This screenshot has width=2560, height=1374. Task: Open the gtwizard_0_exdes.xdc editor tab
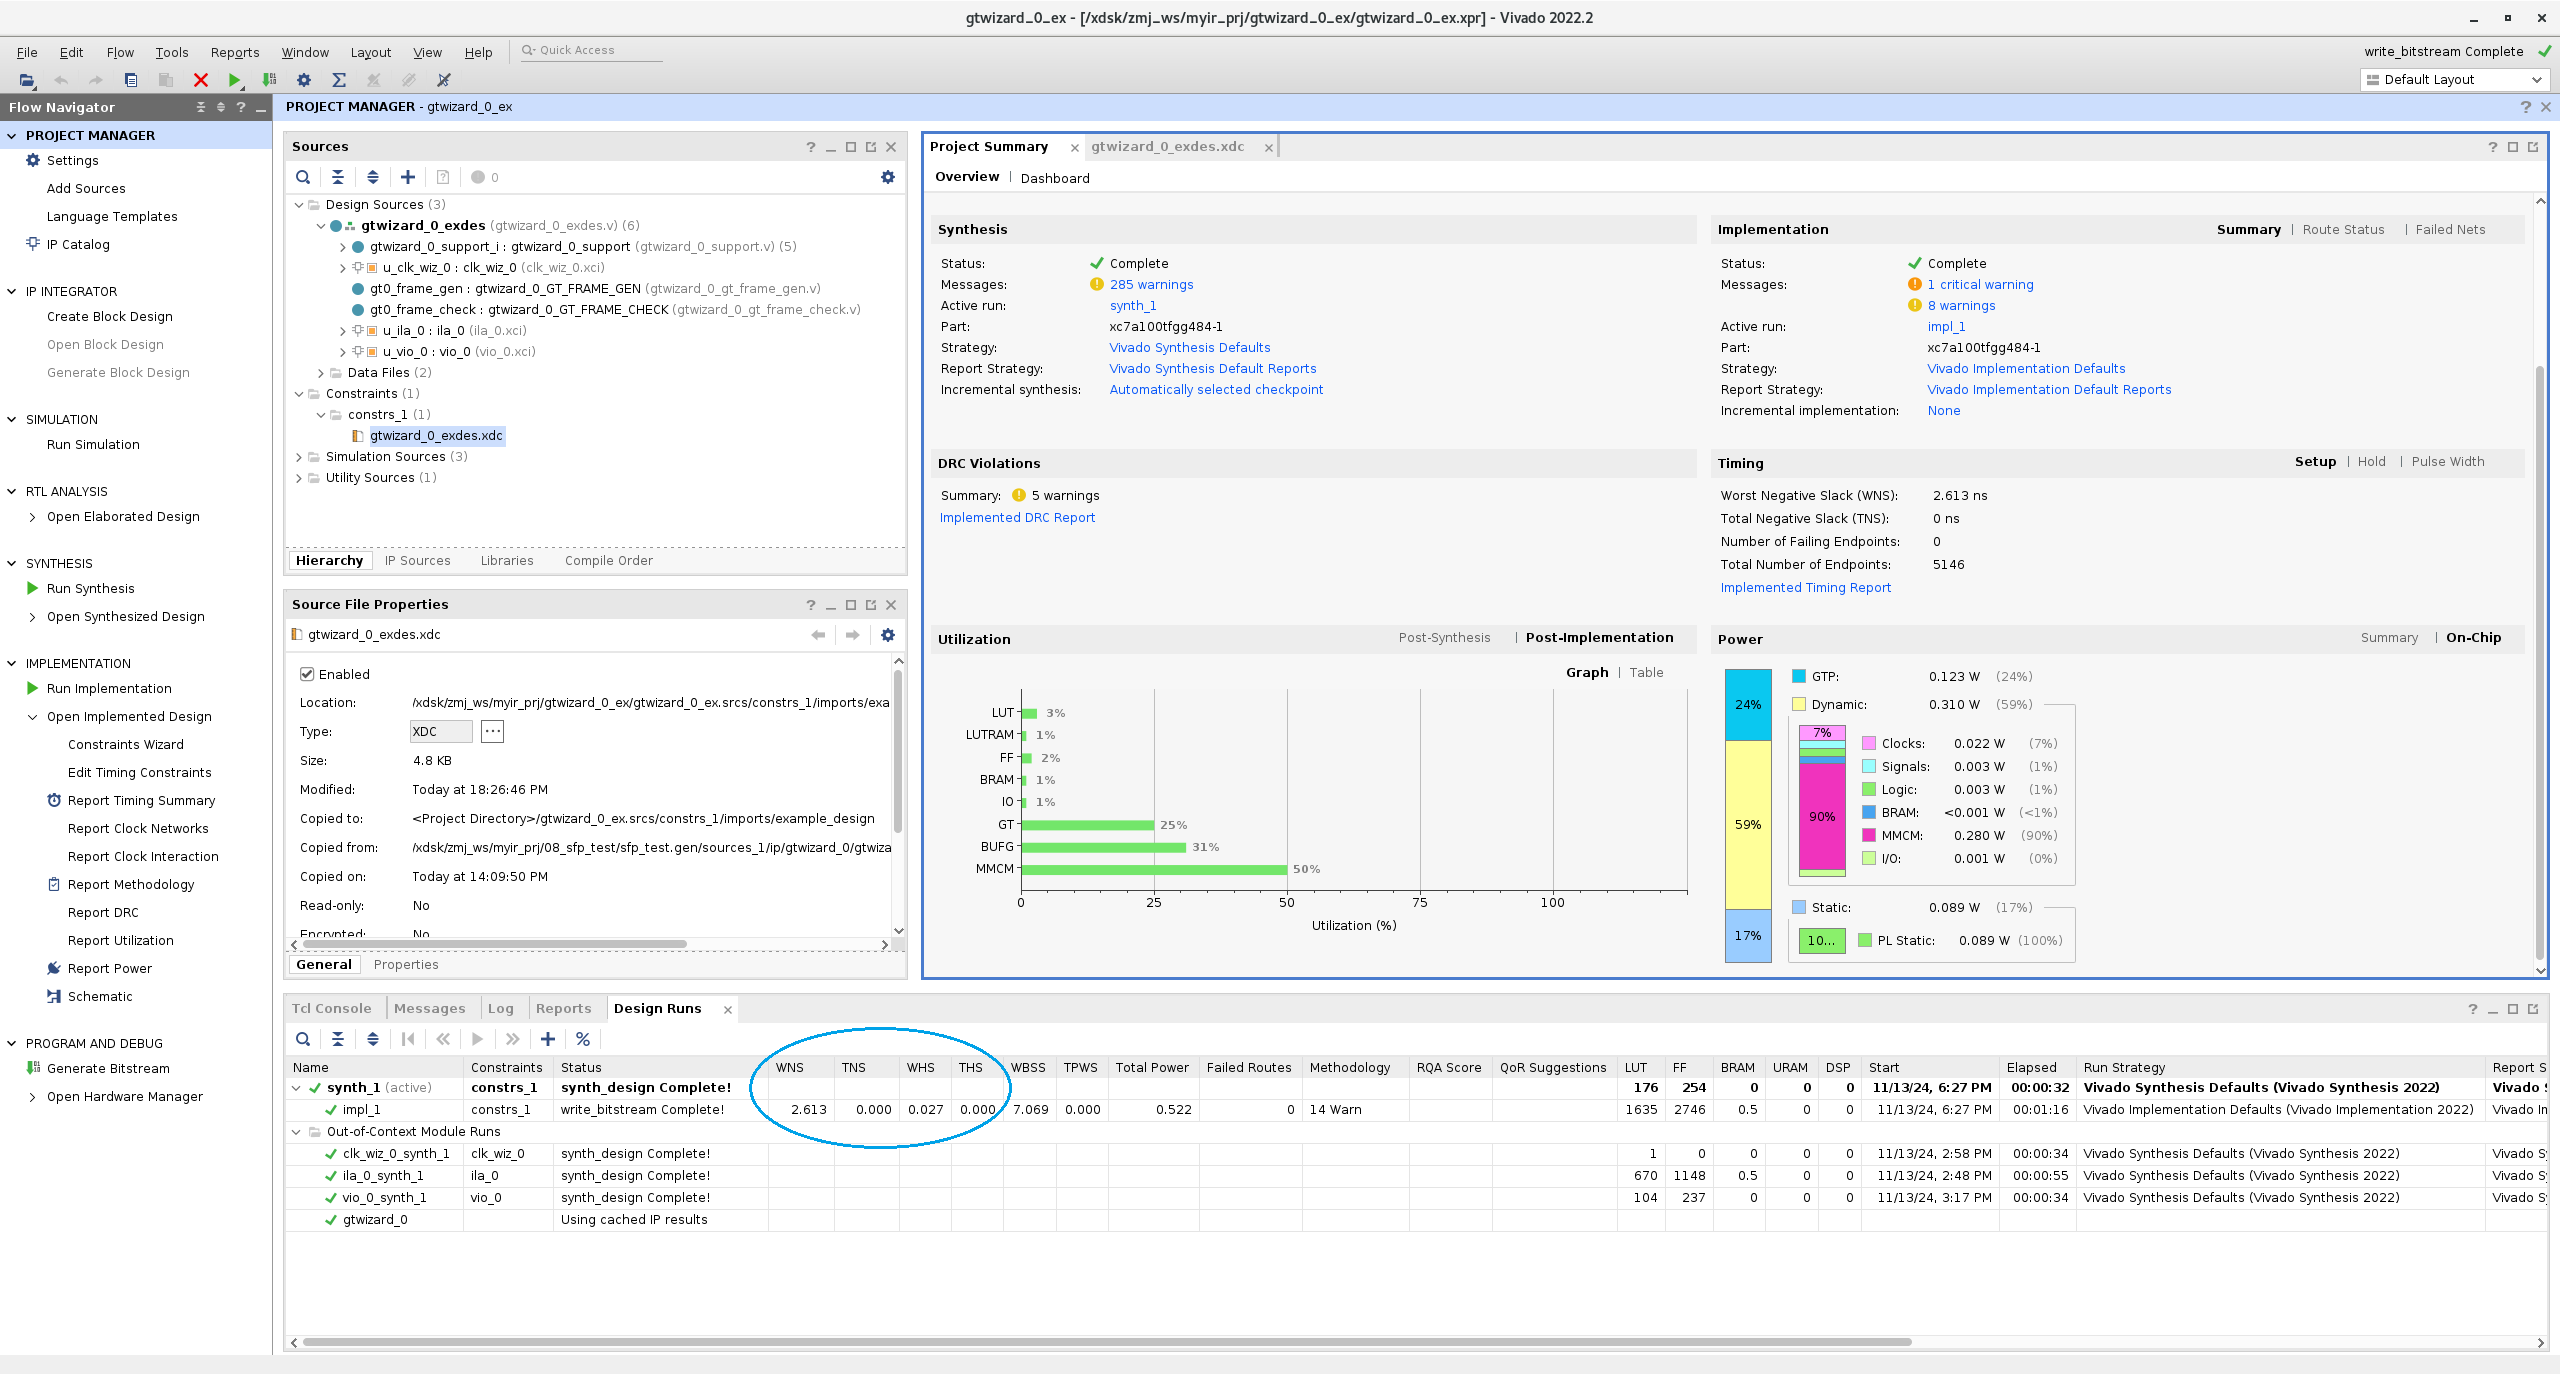point(1167,146)
